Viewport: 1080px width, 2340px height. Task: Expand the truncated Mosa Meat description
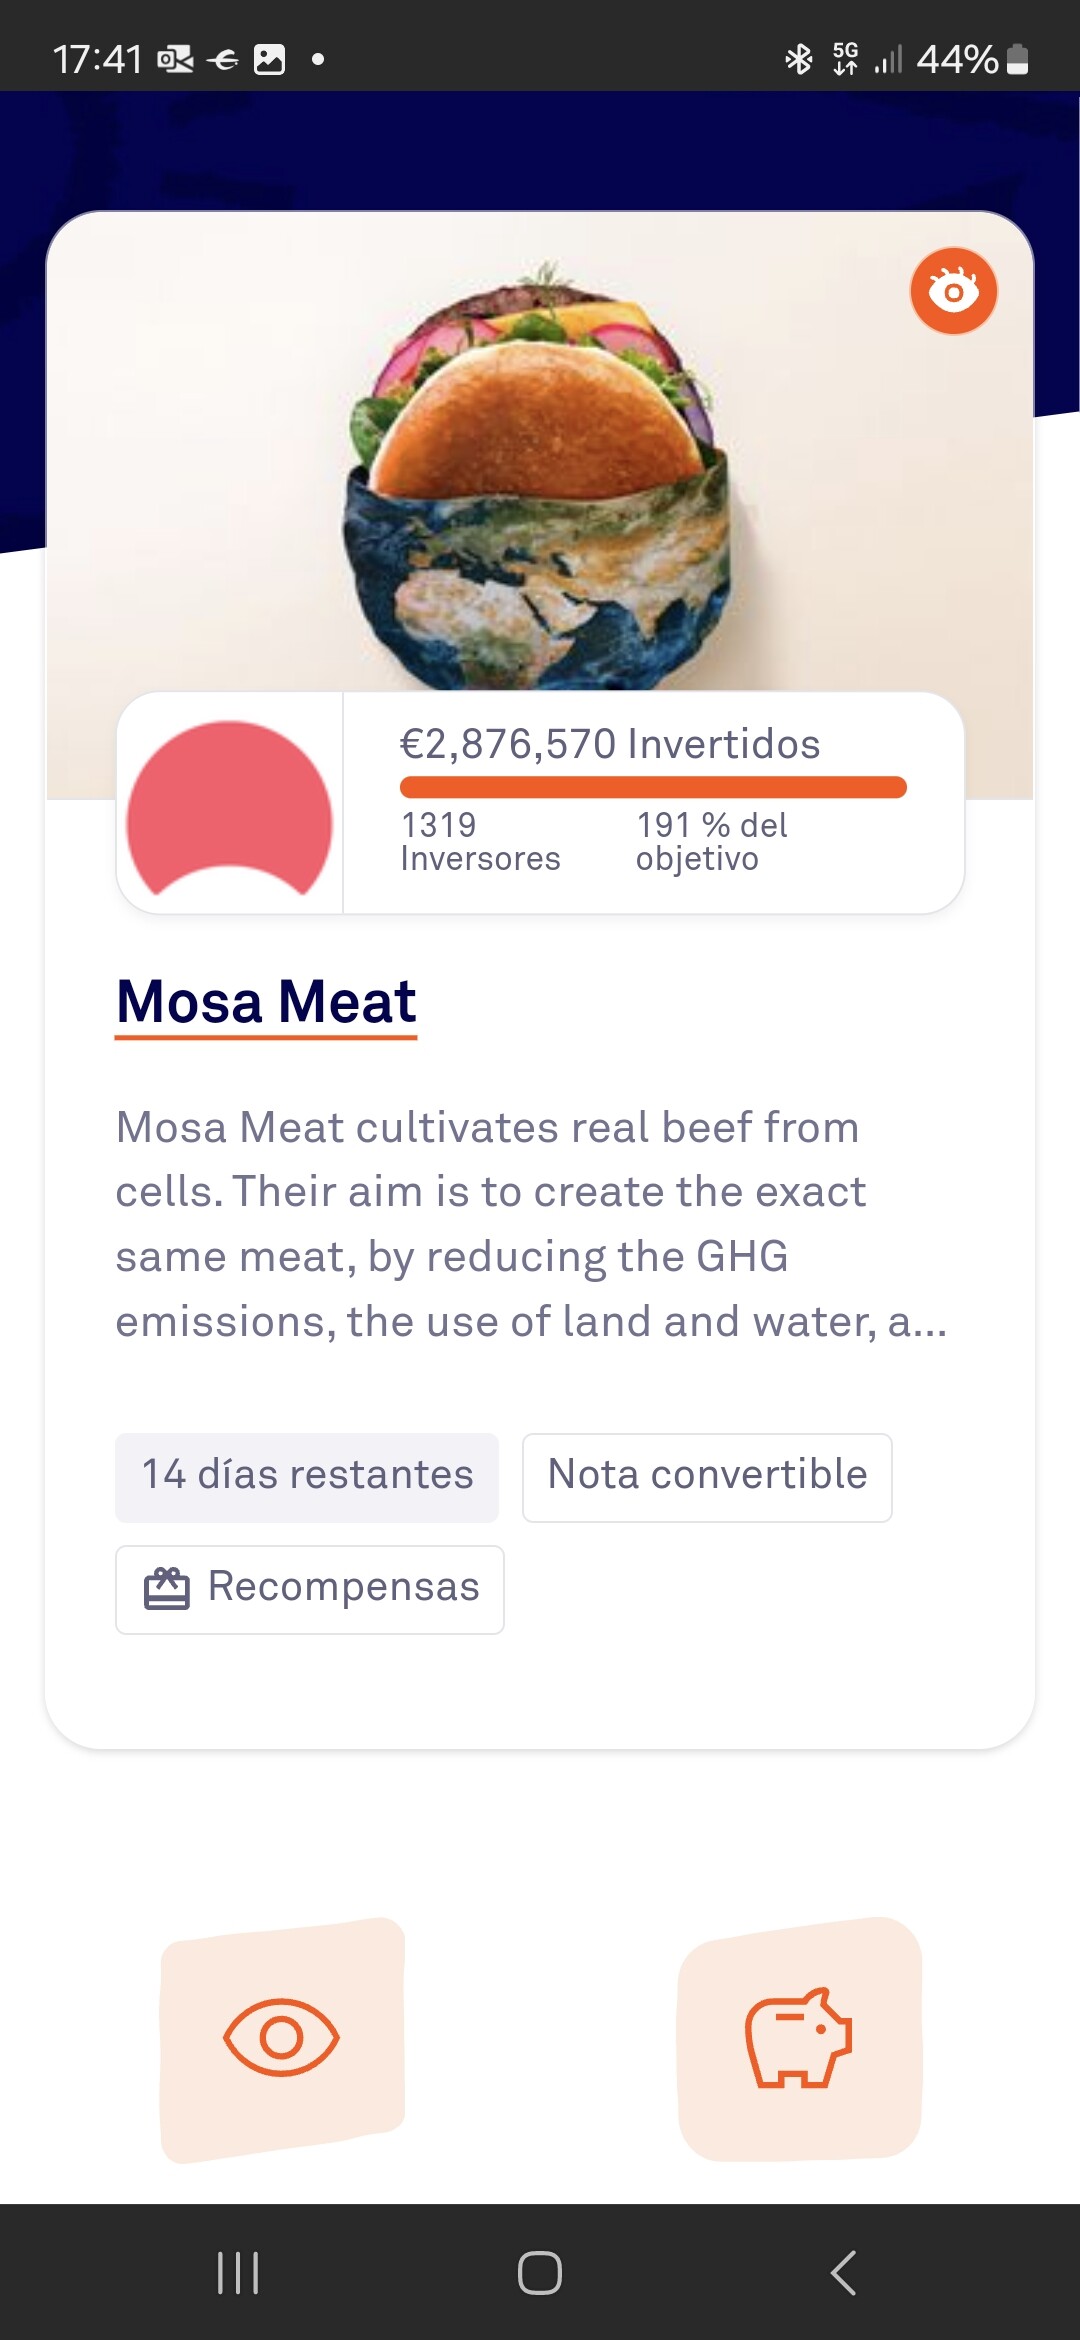click(x=530, y=1224)
